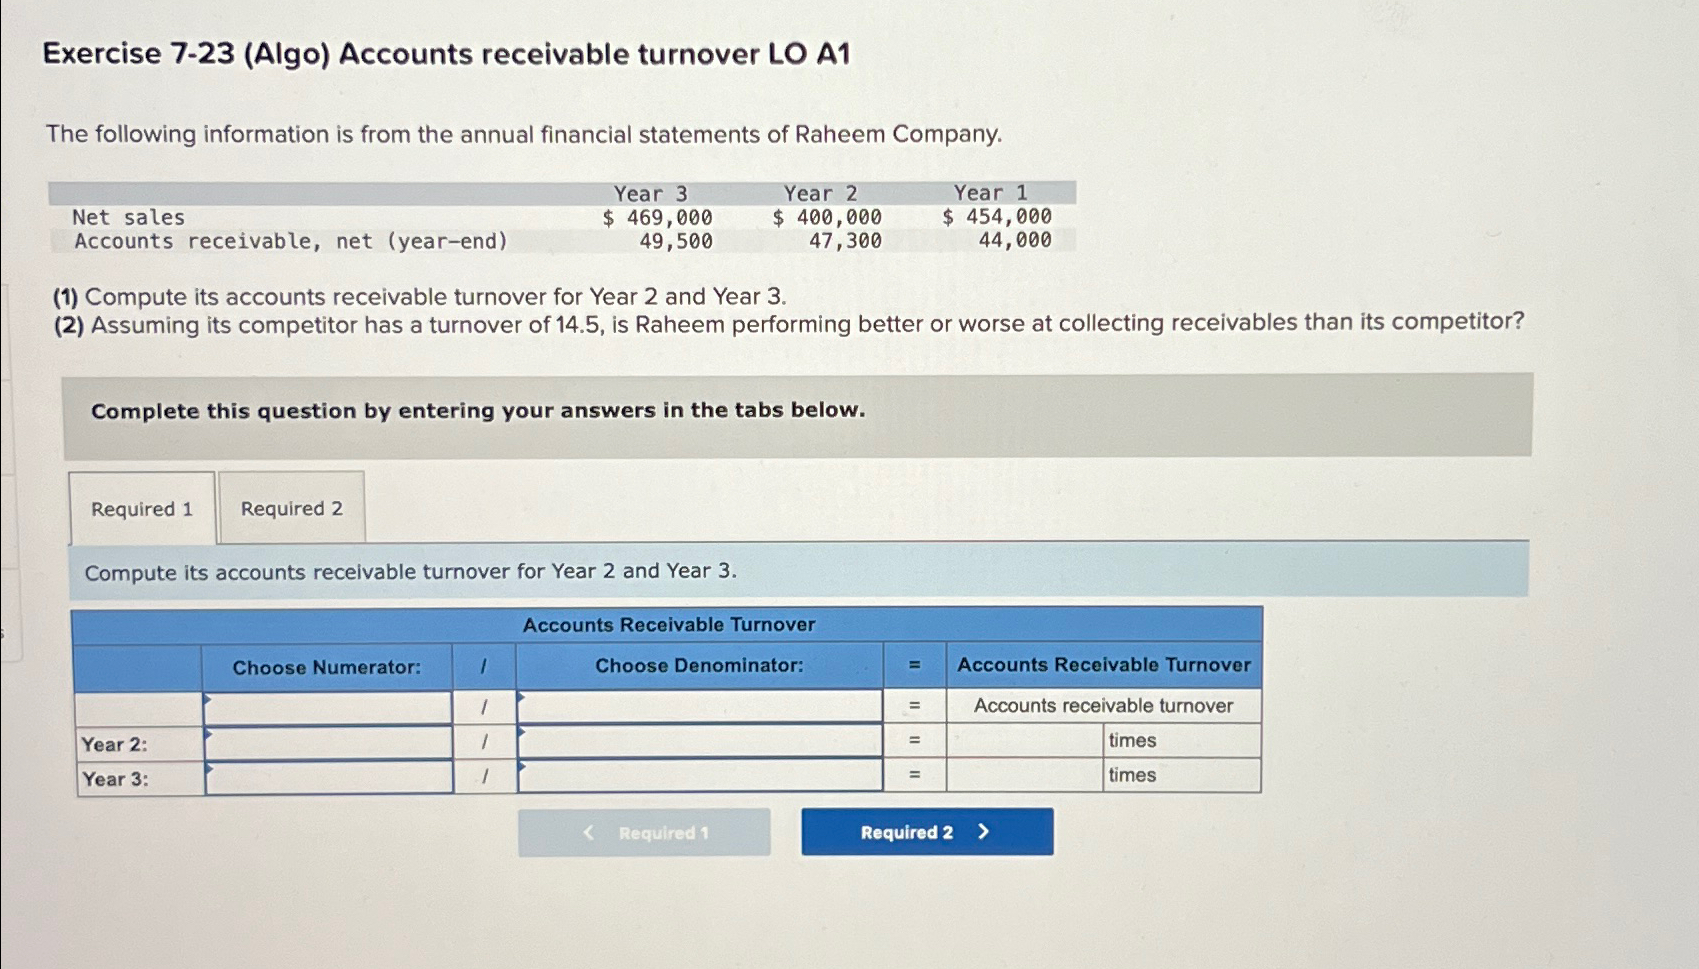Click the 'Year 3:' row label

pyautogui.click(x=115, y=779)
